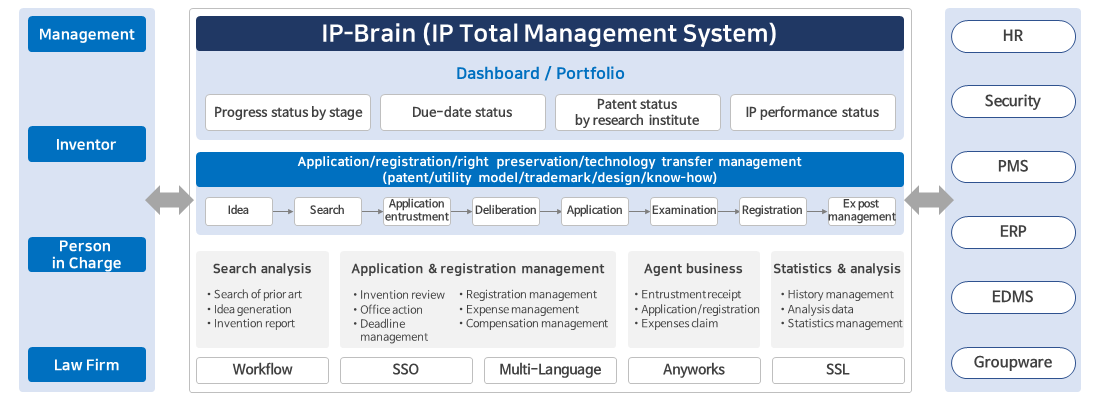This screenshot has width=1100, height=400.
Task: Select the Deadline management bullet
Action: (x=391, y=331)
